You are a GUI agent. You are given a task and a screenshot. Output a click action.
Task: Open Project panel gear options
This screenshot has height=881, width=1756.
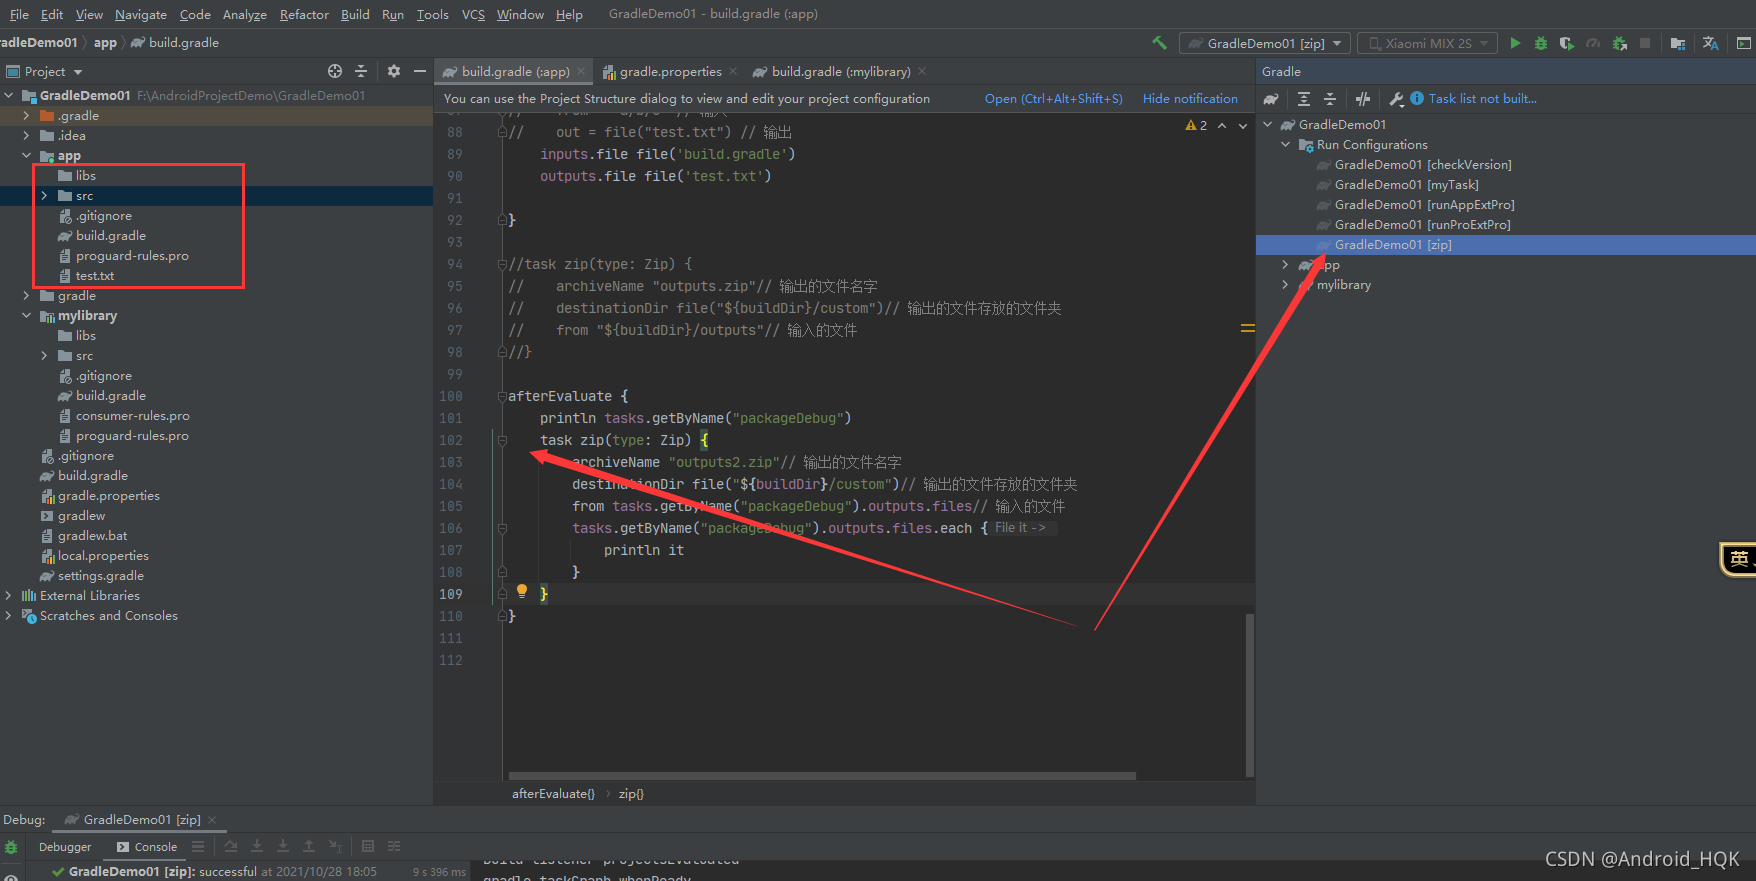point(394,71)
